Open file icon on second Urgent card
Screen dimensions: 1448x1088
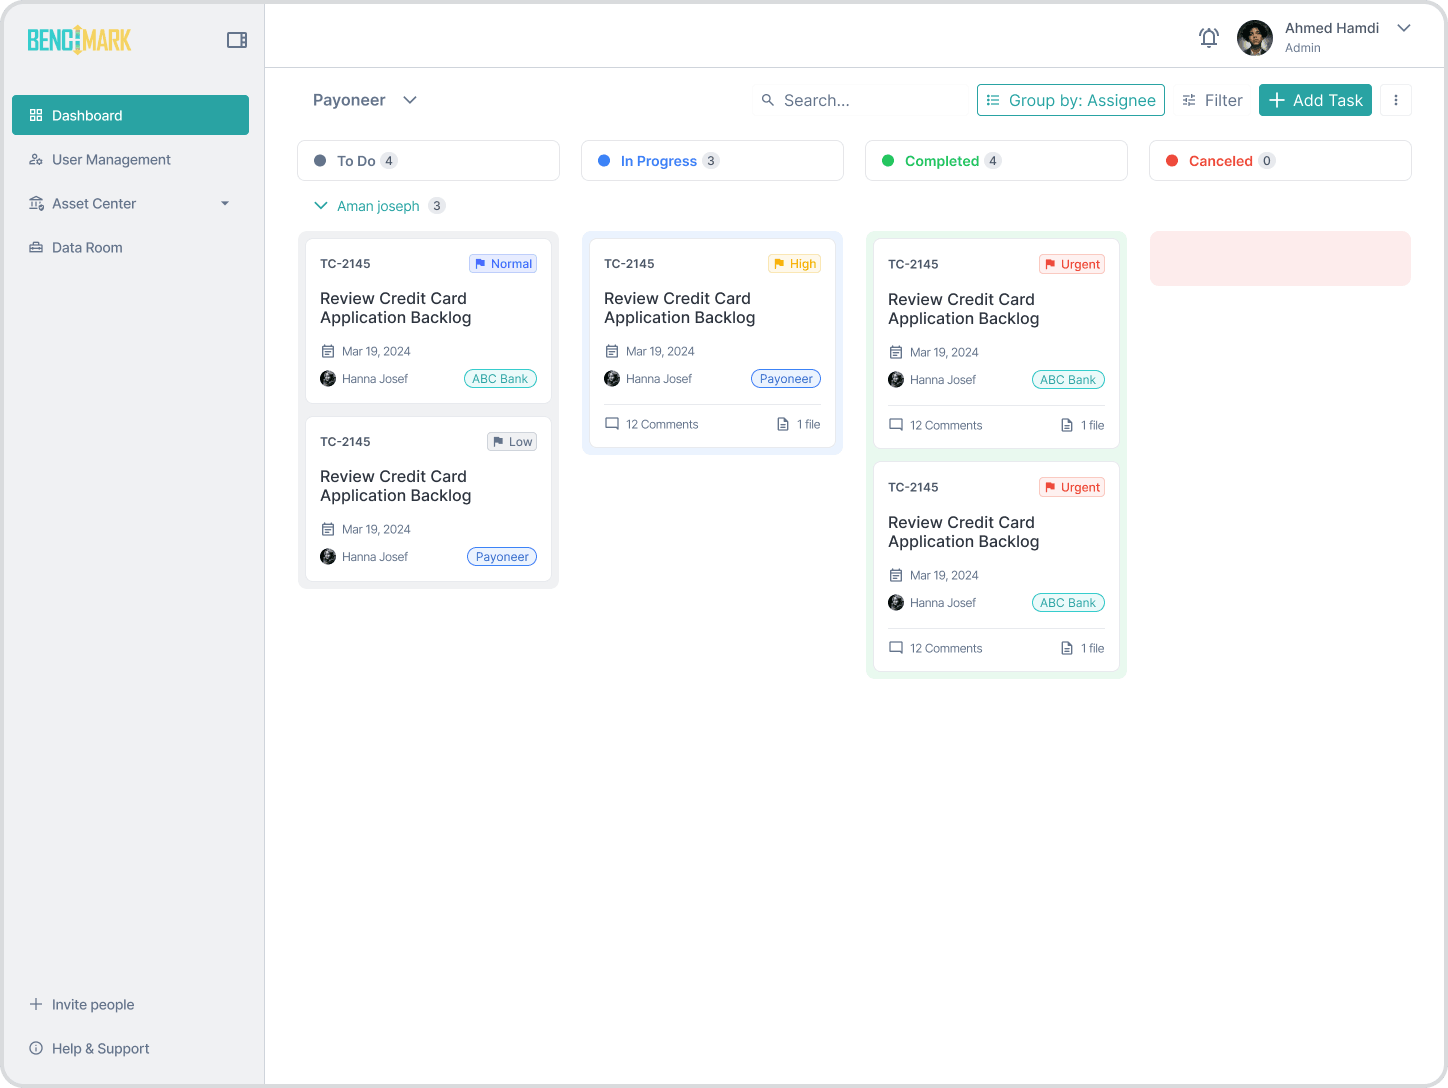1067,648
